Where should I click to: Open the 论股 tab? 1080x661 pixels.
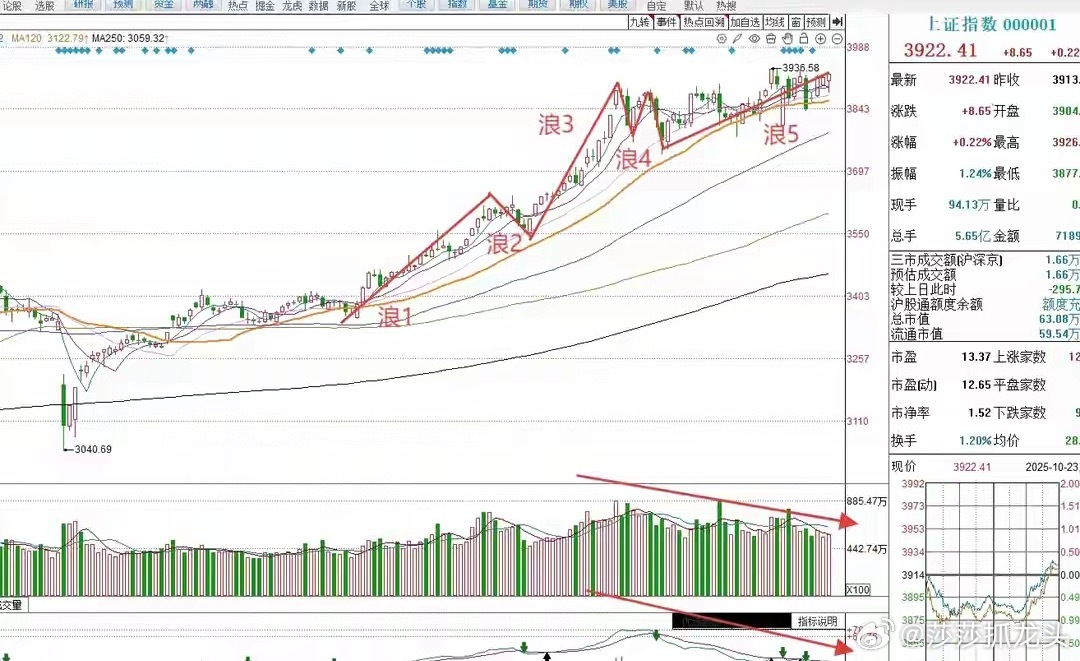(12, 6)
